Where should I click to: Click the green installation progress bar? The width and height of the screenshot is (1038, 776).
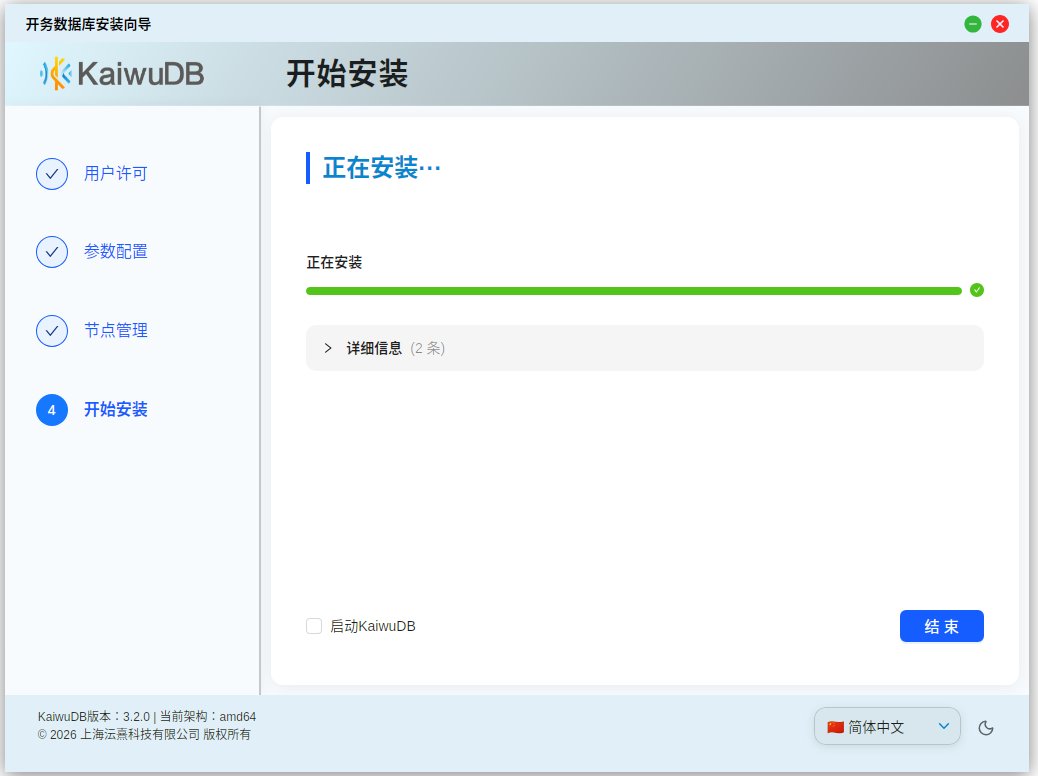[634, 291]
